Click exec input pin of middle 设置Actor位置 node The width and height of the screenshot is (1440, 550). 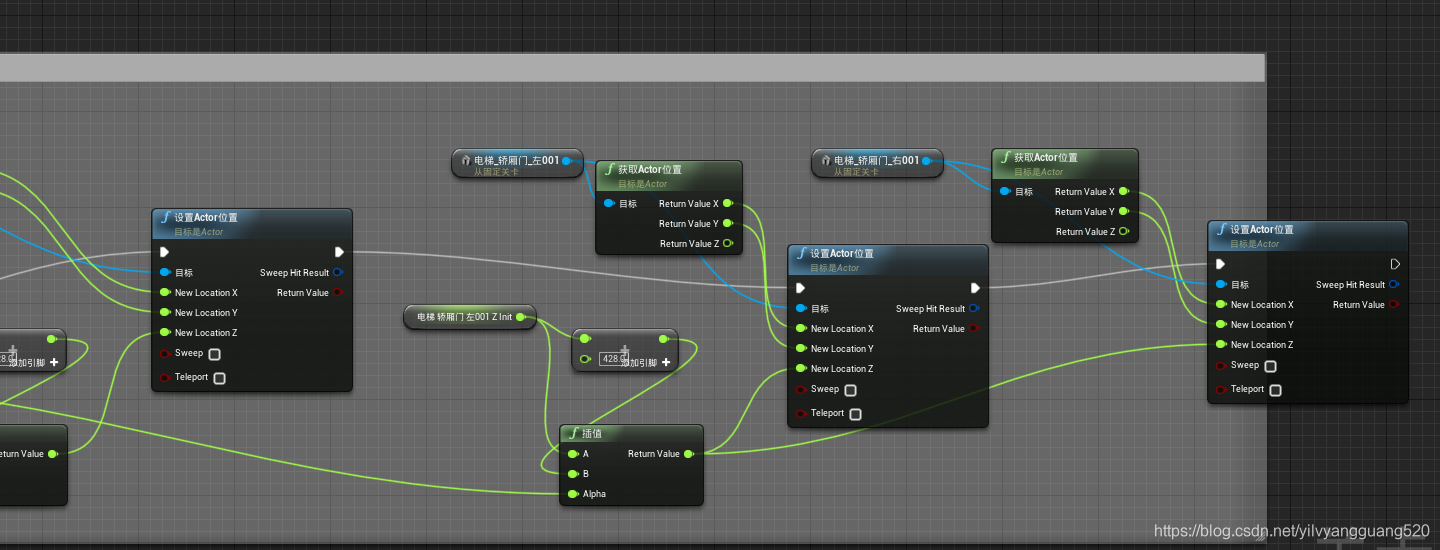[x=801, y=288]
